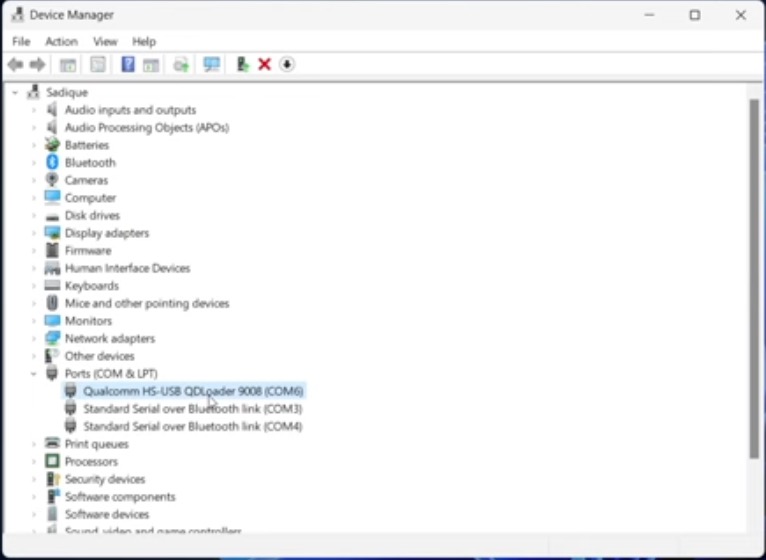
Task: Click the Processors category icon
Action: pos(52,461)
